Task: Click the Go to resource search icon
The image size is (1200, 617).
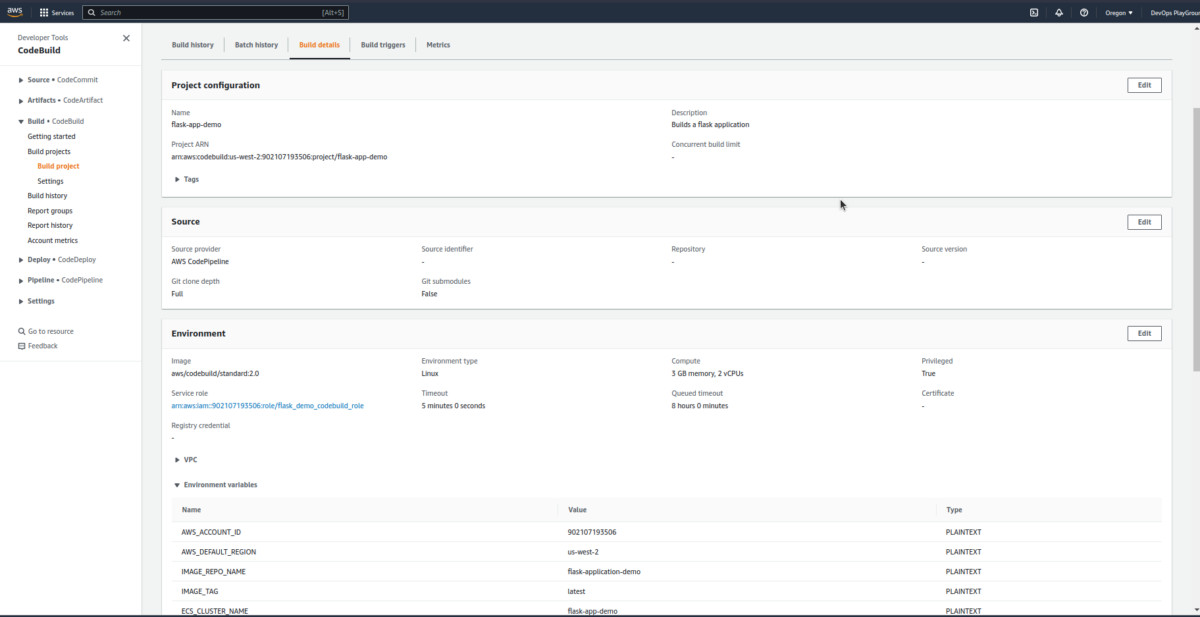Action: [22, 331]
